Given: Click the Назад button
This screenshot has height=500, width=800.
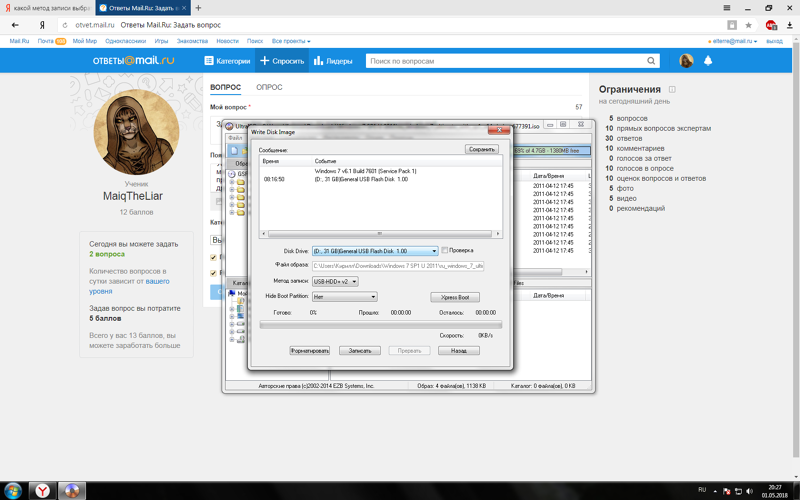Looking at the screenshot, I should point(459,351).
